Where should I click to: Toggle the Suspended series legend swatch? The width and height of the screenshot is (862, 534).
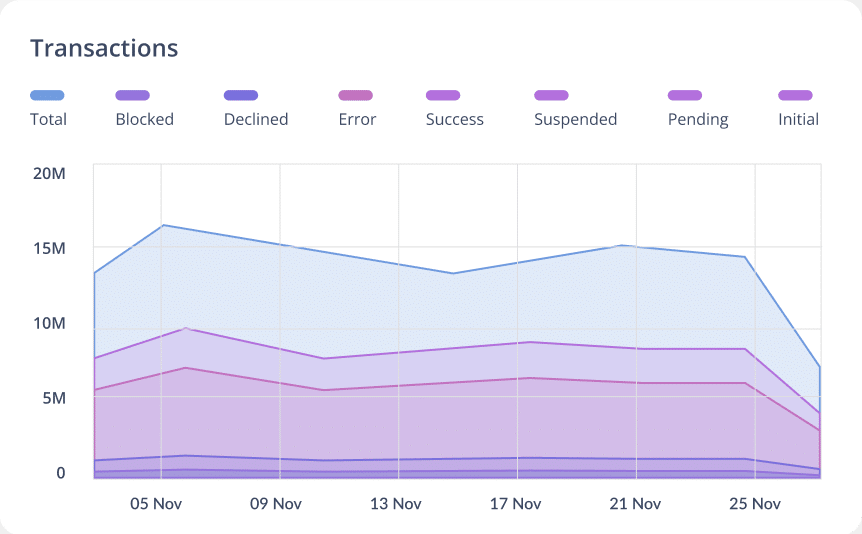(x=551, y=95)
